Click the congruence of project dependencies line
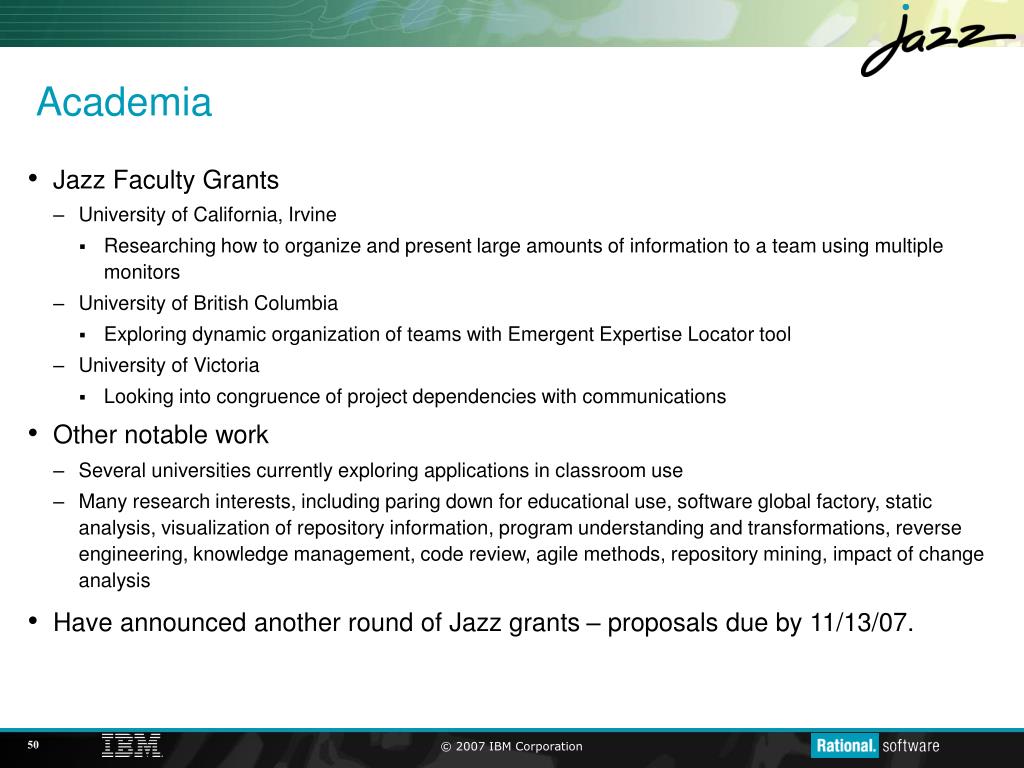This screenshot has width=1024, height=768. pyautogui.click(x=415, y=397)
